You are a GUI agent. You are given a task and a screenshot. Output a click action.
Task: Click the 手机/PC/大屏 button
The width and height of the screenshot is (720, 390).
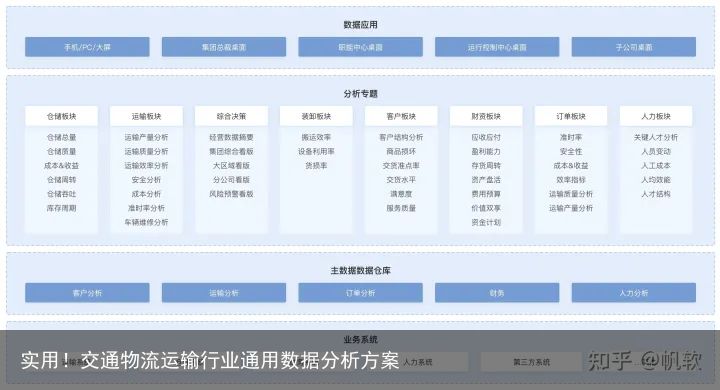point(87,47)
